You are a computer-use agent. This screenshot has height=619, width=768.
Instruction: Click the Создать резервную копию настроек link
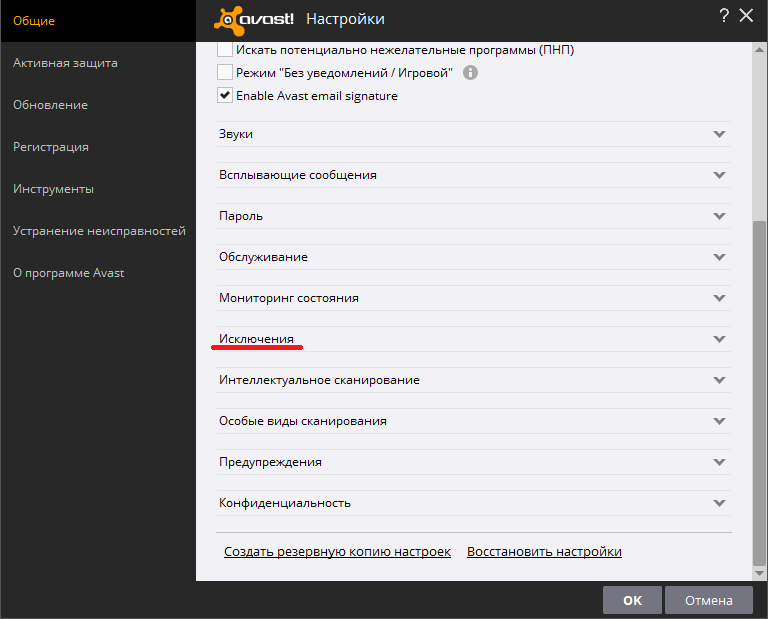click(337, 552)
